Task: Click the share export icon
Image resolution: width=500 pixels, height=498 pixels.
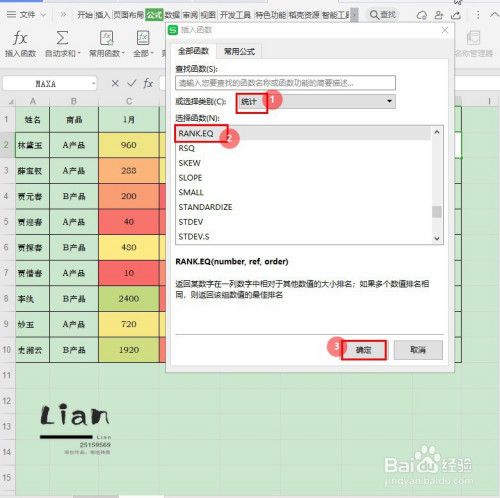Action: (x=456, y=15)
